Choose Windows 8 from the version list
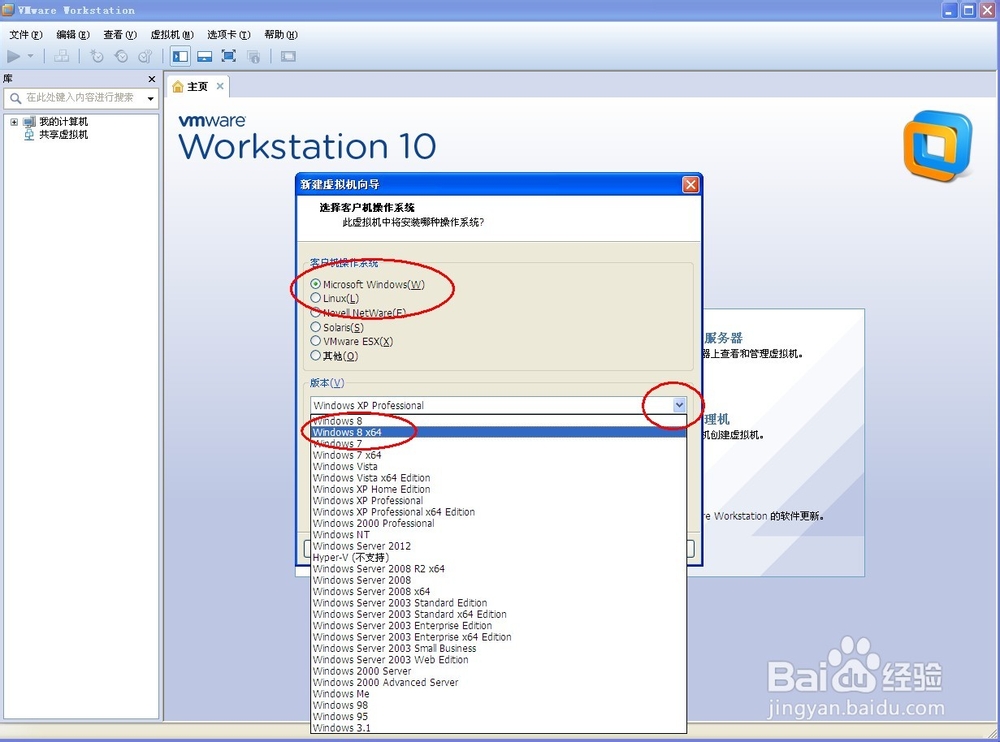The height and width of the screenshot is (742, 1000). [499, 421]
